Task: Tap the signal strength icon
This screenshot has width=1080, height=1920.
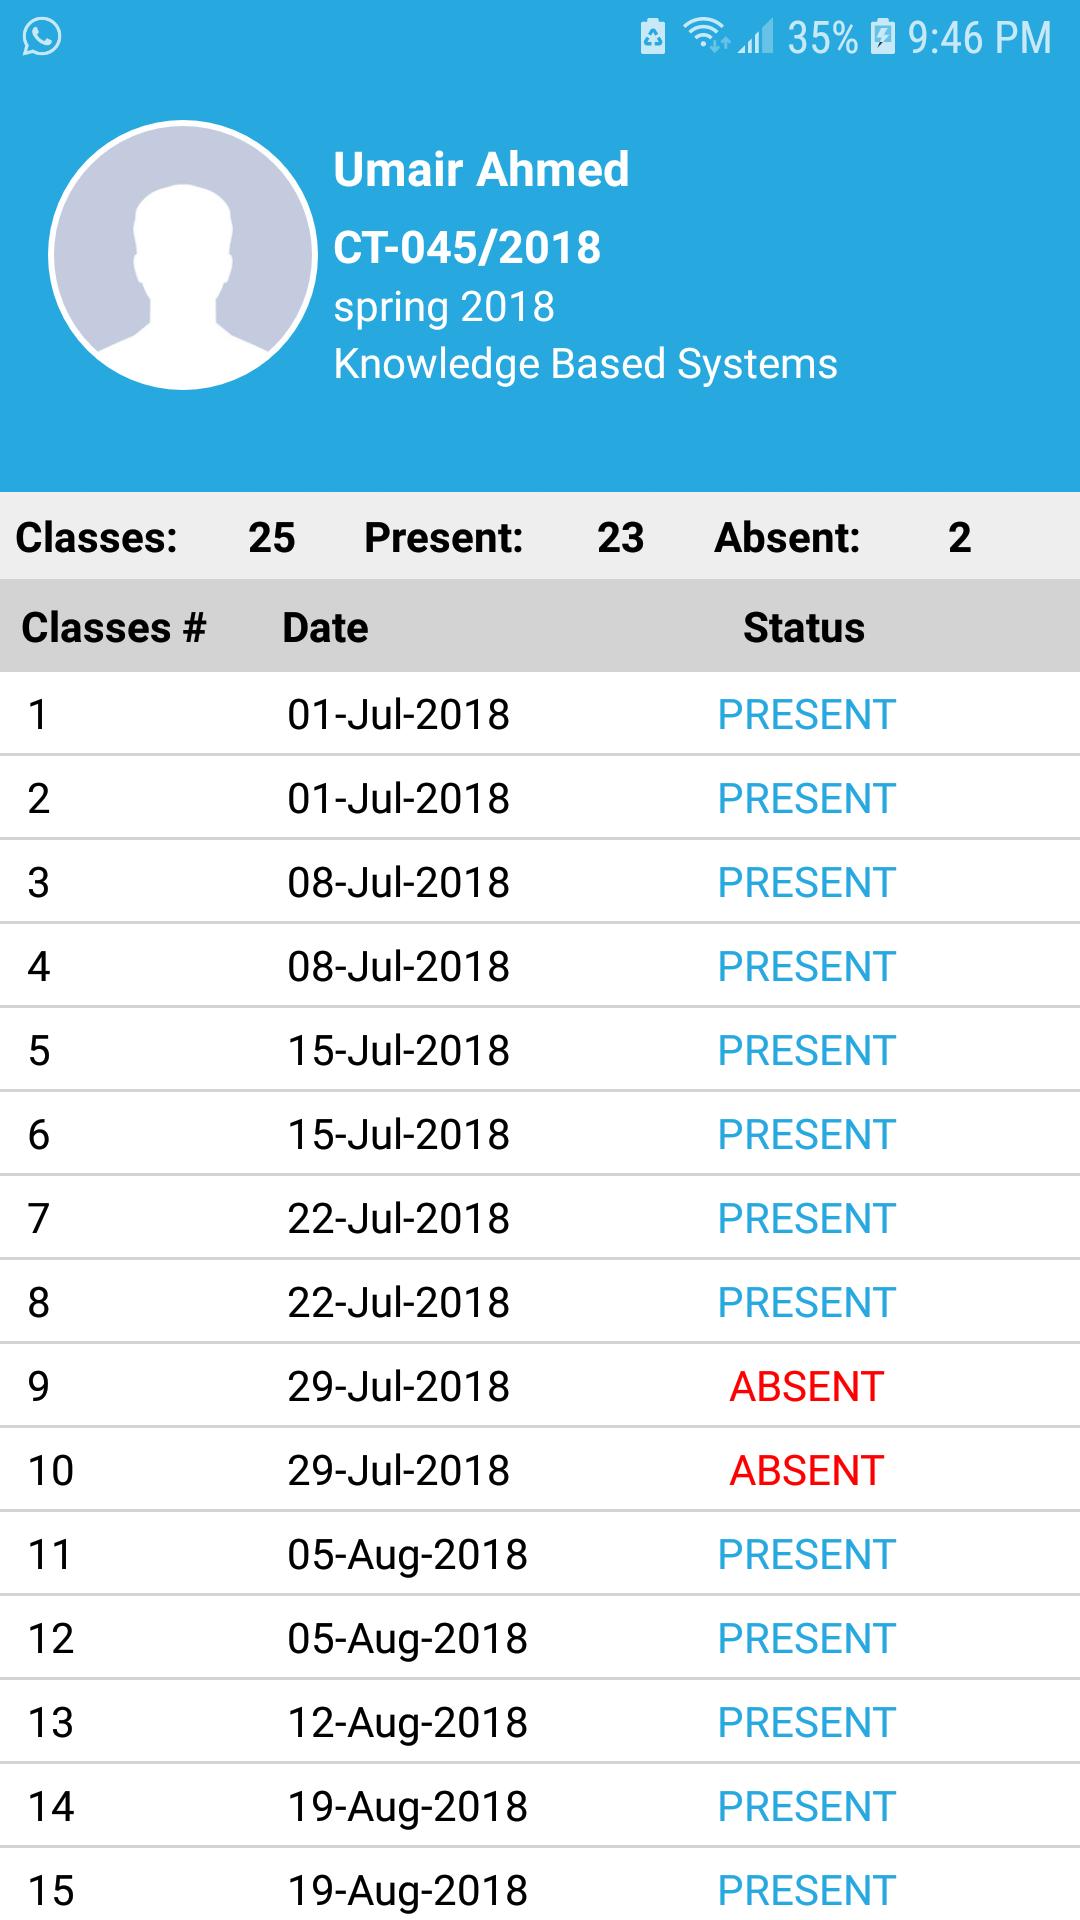Action: click(757, 38)
